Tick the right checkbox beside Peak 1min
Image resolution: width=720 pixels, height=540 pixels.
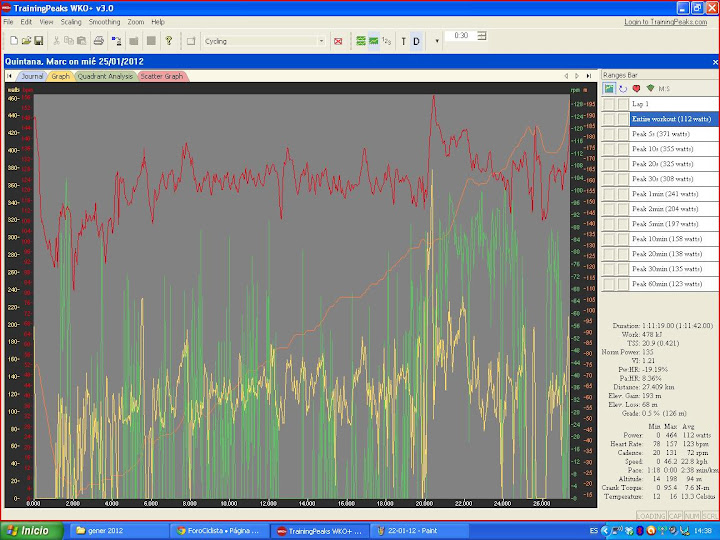click(x=623, y=194)
